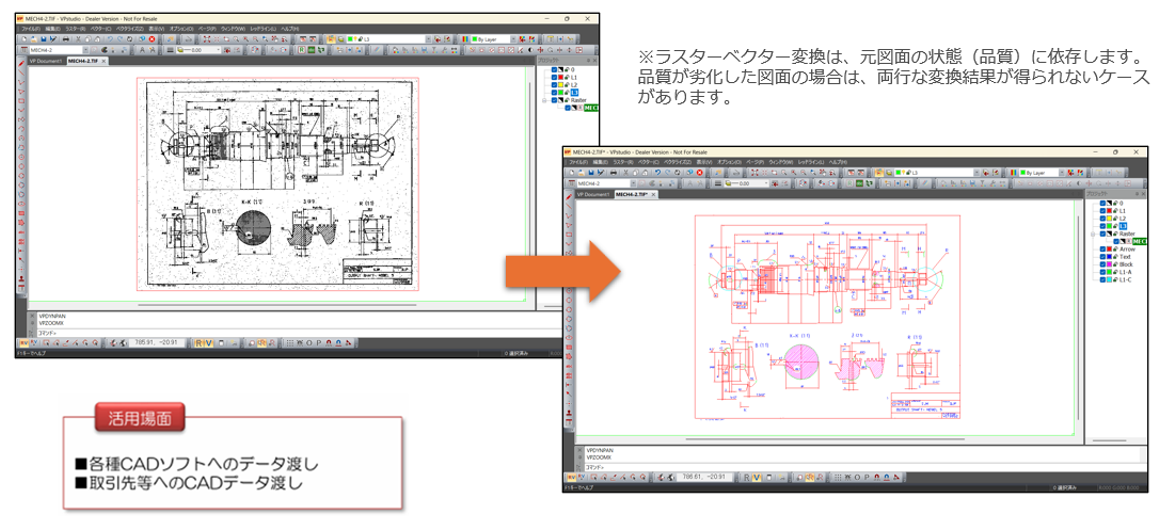Open L3 layer dropdown in vector-drawing window toolbar
The width and height of the screenshot is (1167, 520).
coord(976,173)
